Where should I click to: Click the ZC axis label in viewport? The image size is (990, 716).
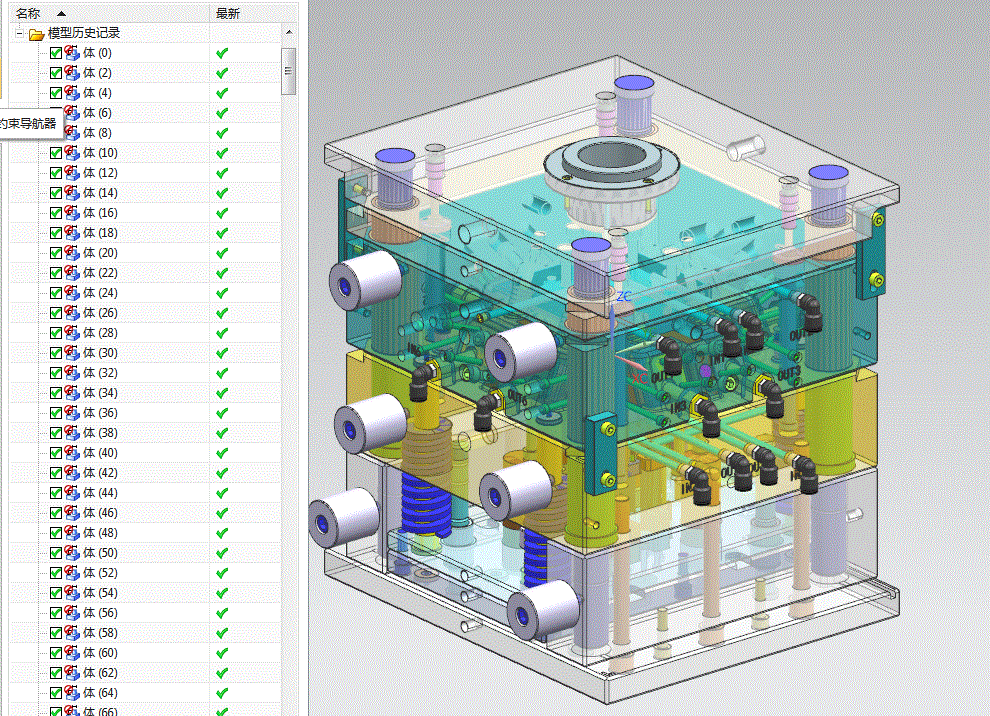624,296
